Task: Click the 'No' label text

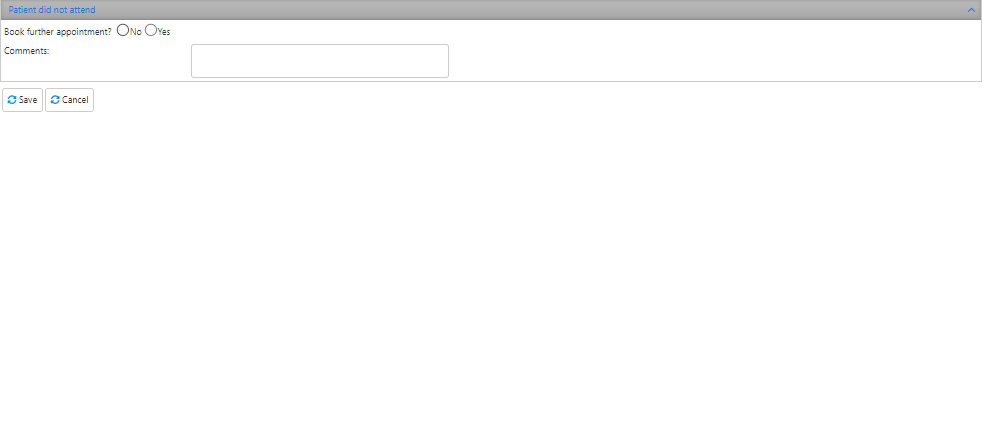Action: coord(136,32)
